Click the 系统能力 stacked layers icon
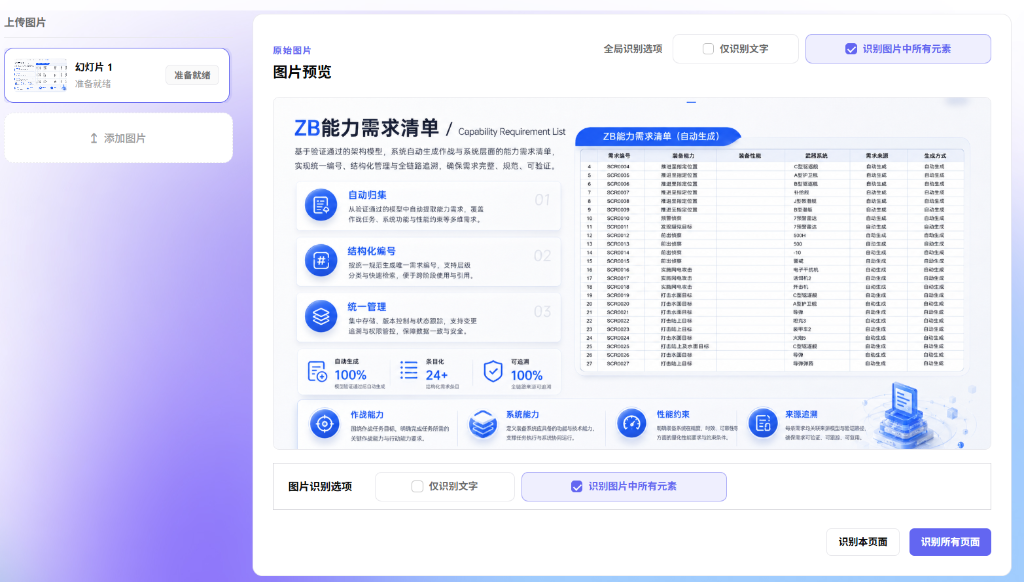The image size is (1024, 582). 483,425
